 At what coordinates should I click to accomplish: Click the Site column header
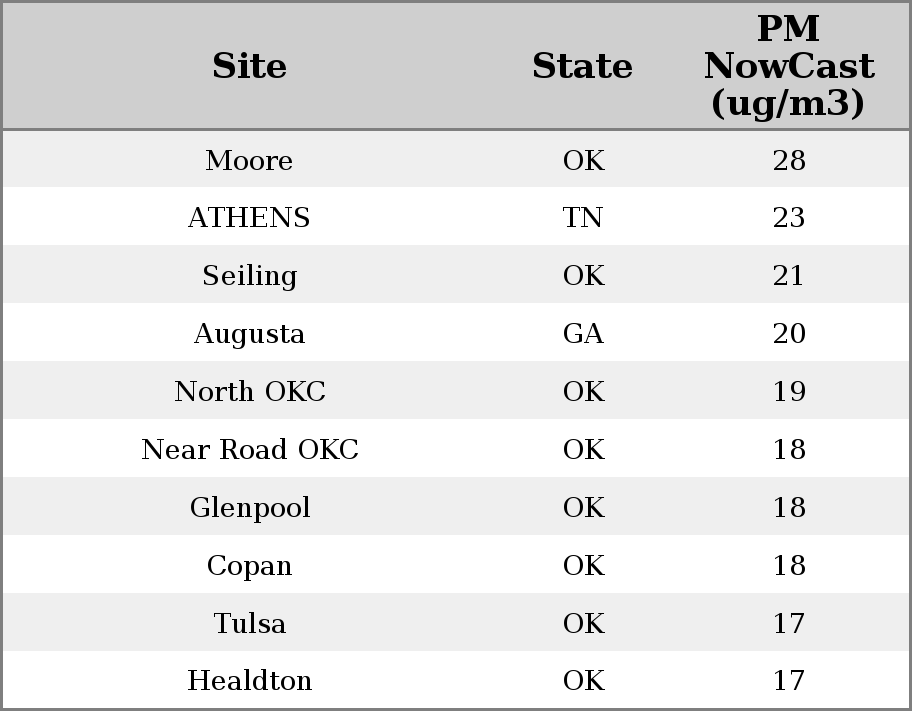pos(249,67)
